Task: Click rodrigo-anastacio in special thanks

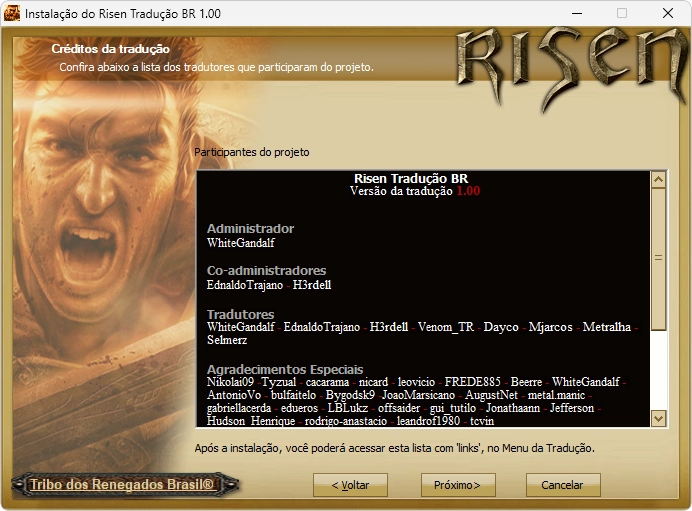Action: pos(346,421)
